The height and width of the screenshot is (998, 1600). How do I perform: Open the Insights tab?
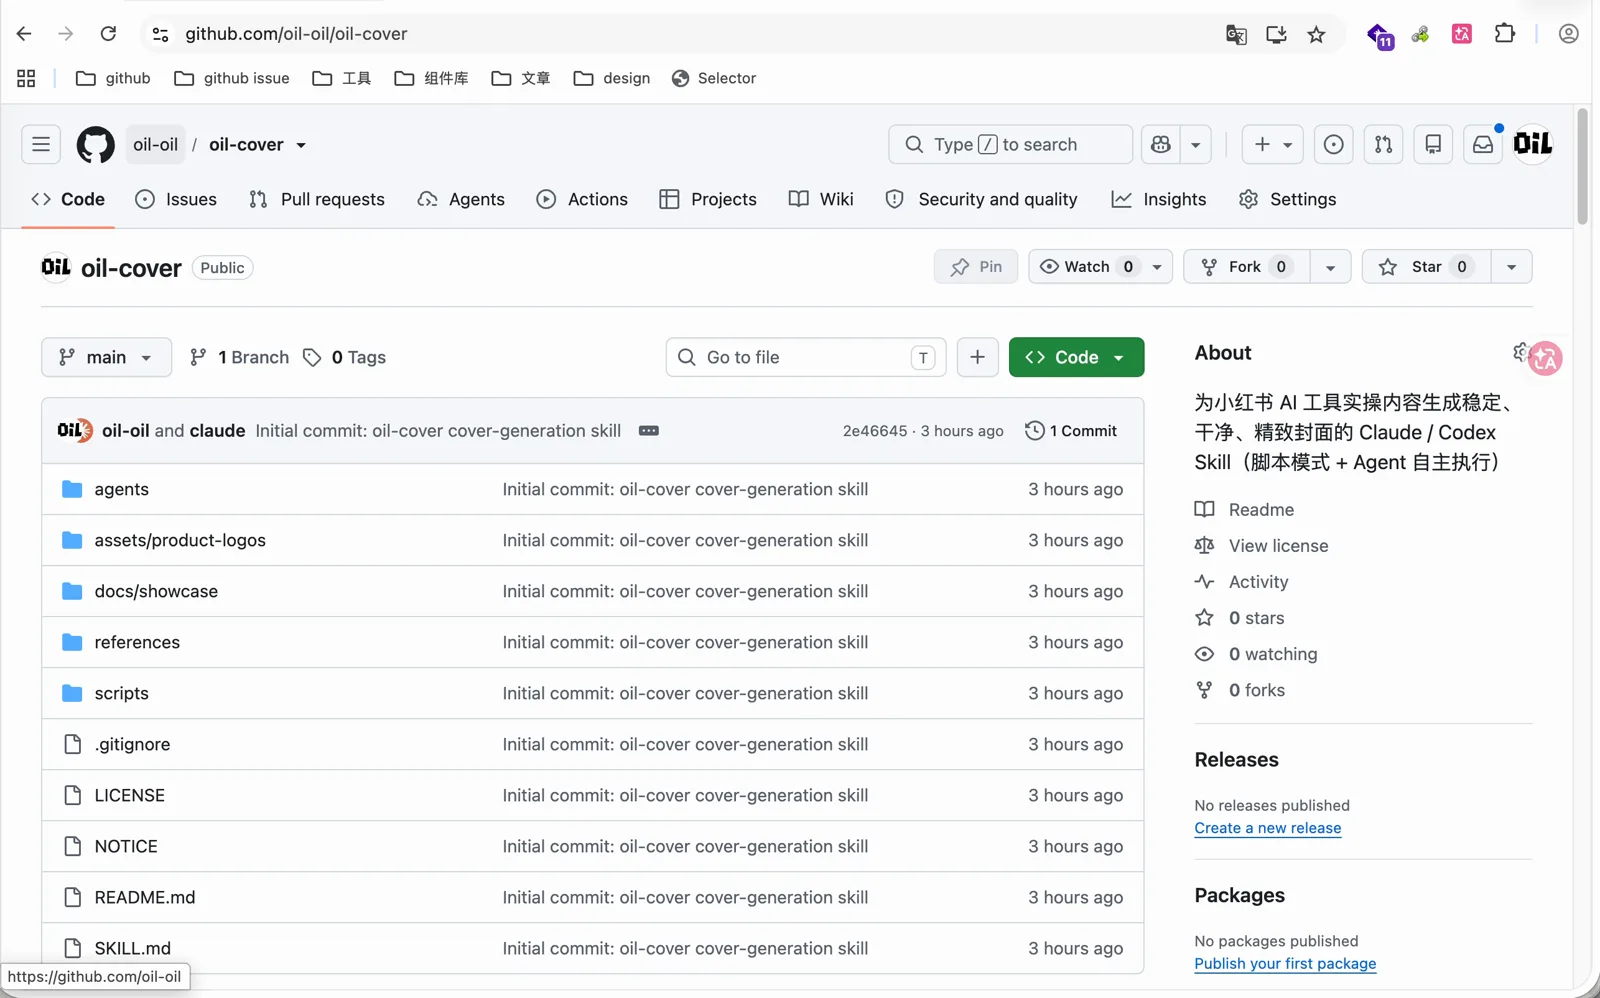[1159, 199]
